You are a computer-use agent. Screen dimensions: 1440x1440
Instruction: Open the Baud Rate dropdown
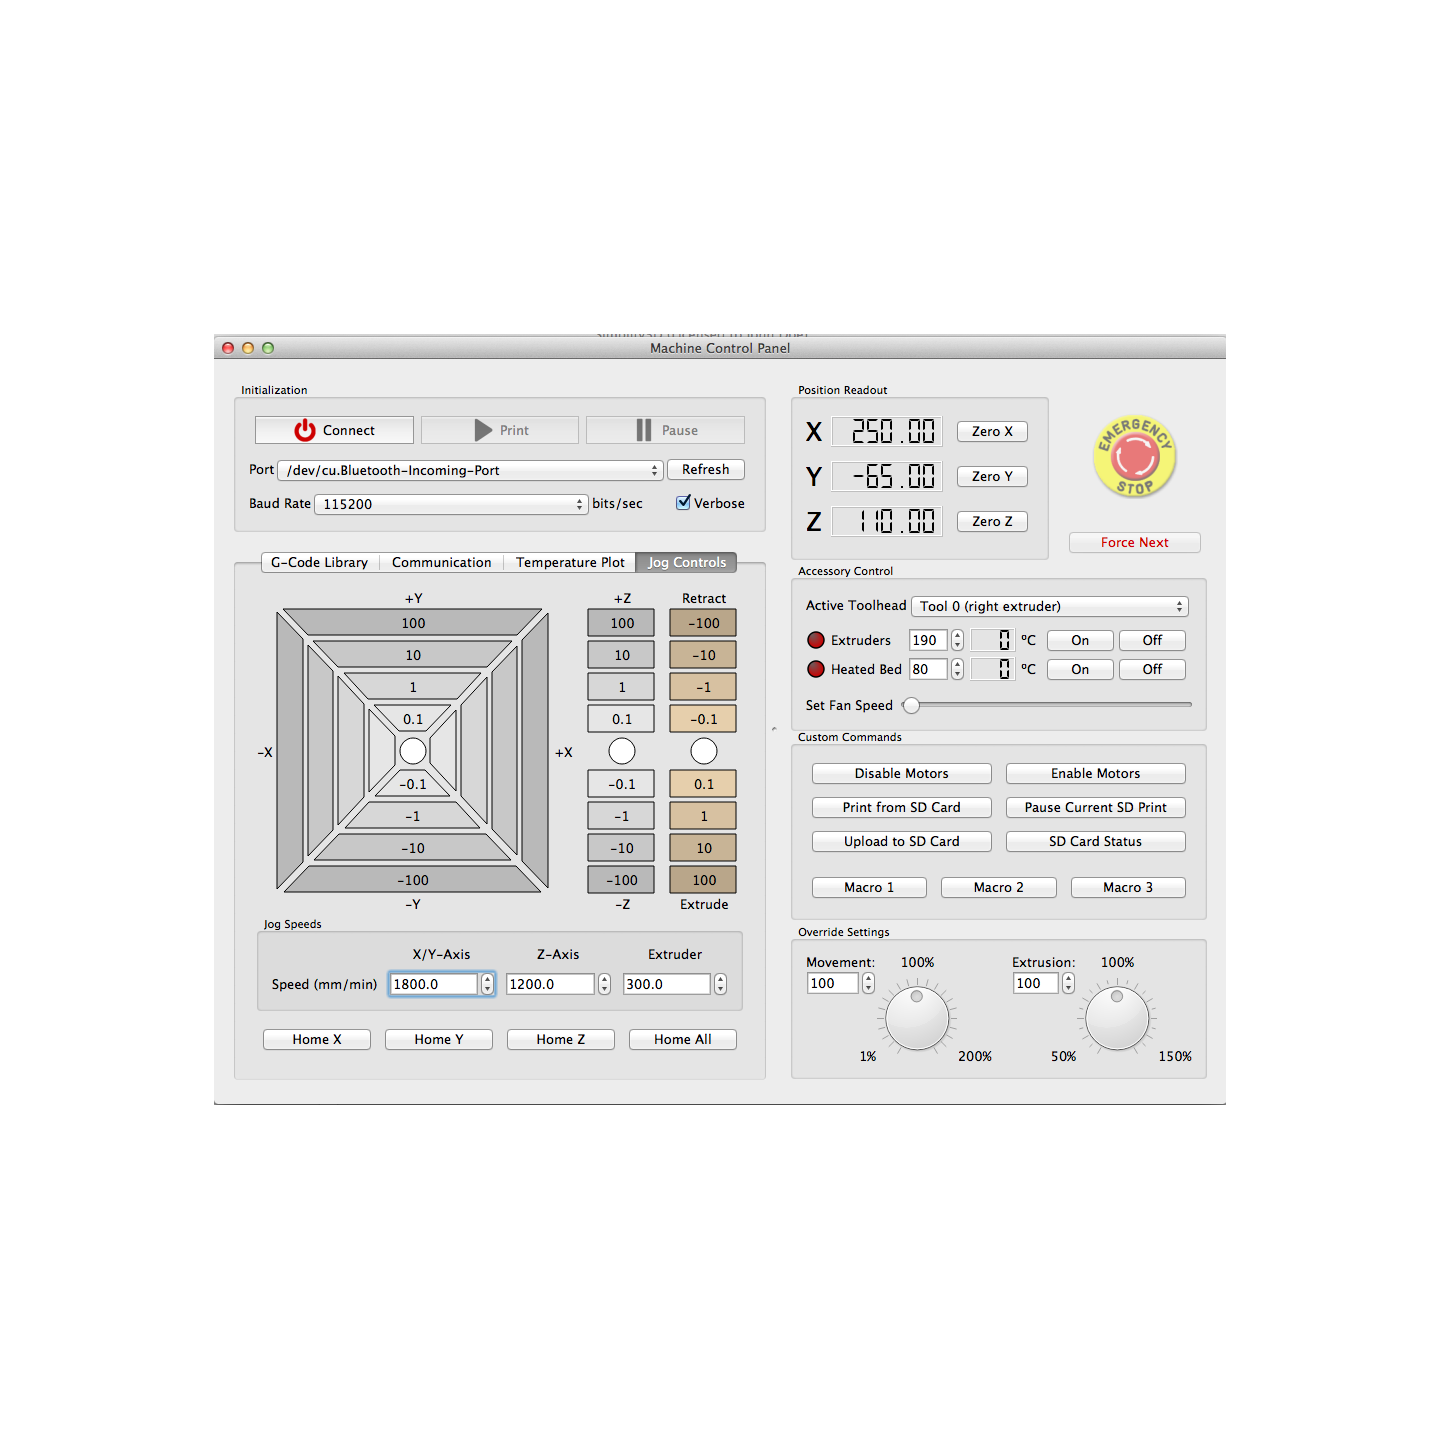[x=451, y=504]
